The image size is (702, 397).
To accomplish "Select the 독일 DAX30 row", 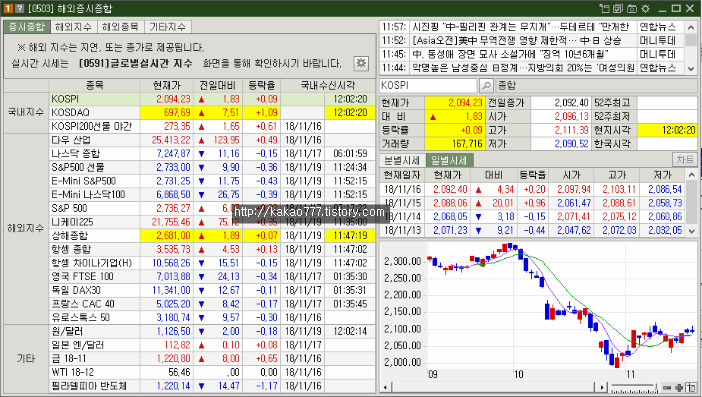I will (212, 290).
